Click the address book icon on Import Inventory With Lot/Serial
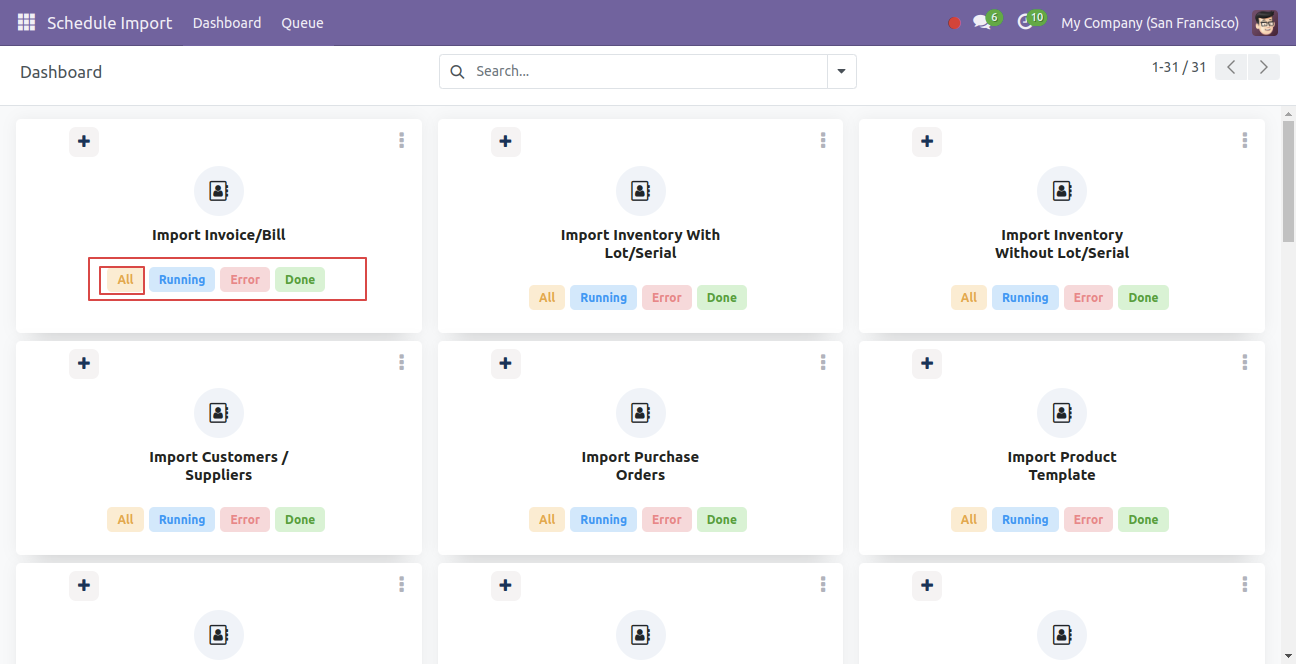 point(641,191)
